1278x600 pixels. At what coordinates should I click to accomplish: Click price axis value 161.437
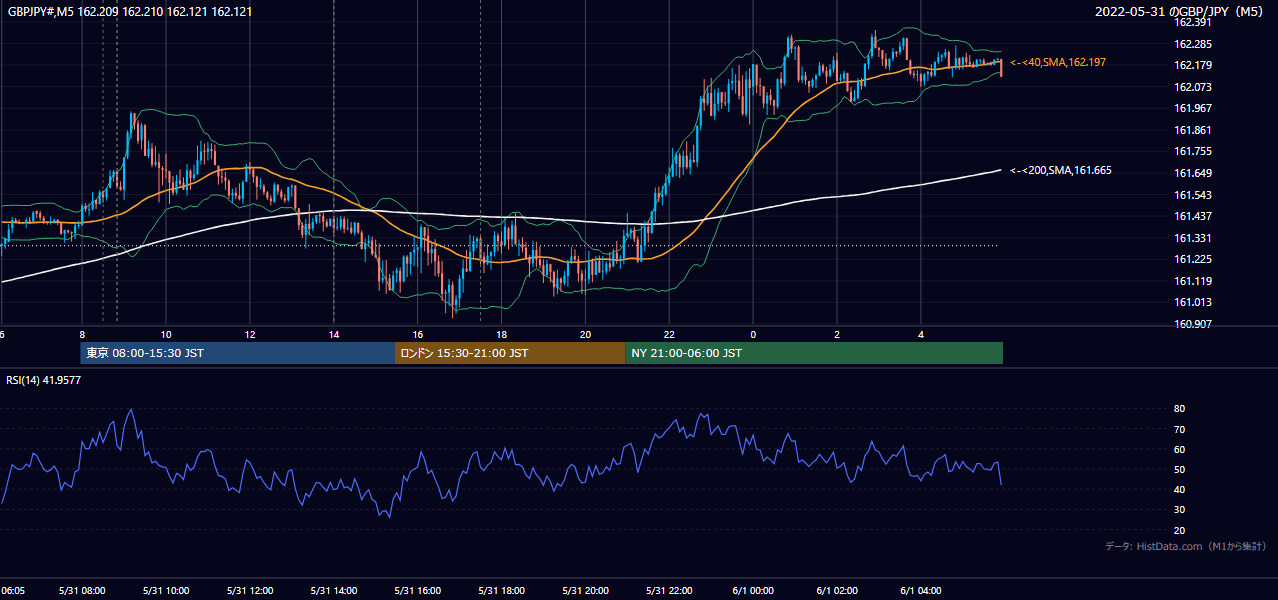pyautogui.click(x=1192, y=216)
